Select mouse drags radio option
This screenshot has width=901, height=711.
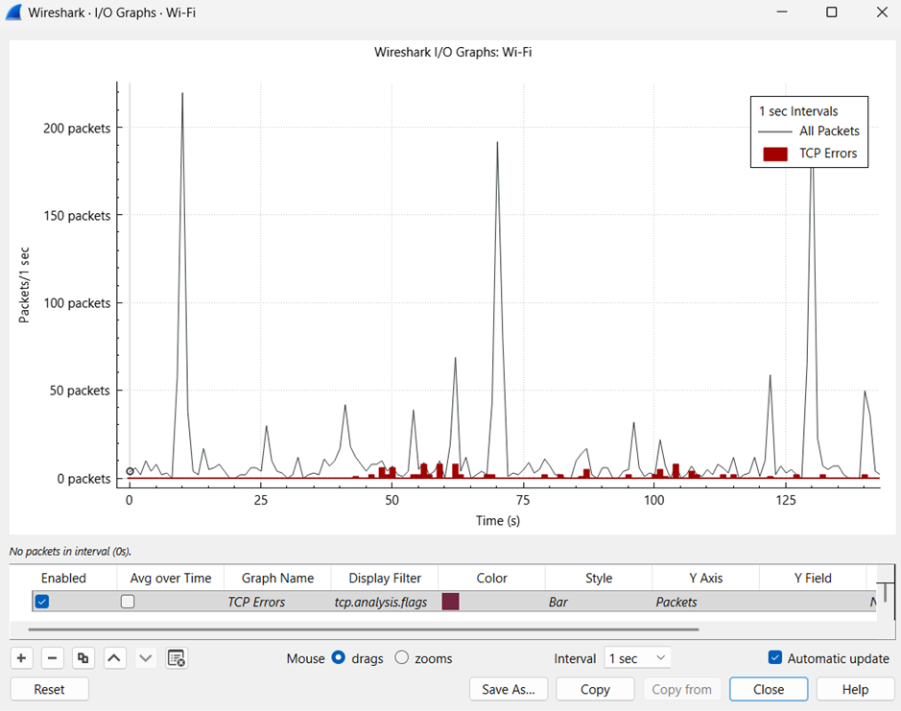338,658
